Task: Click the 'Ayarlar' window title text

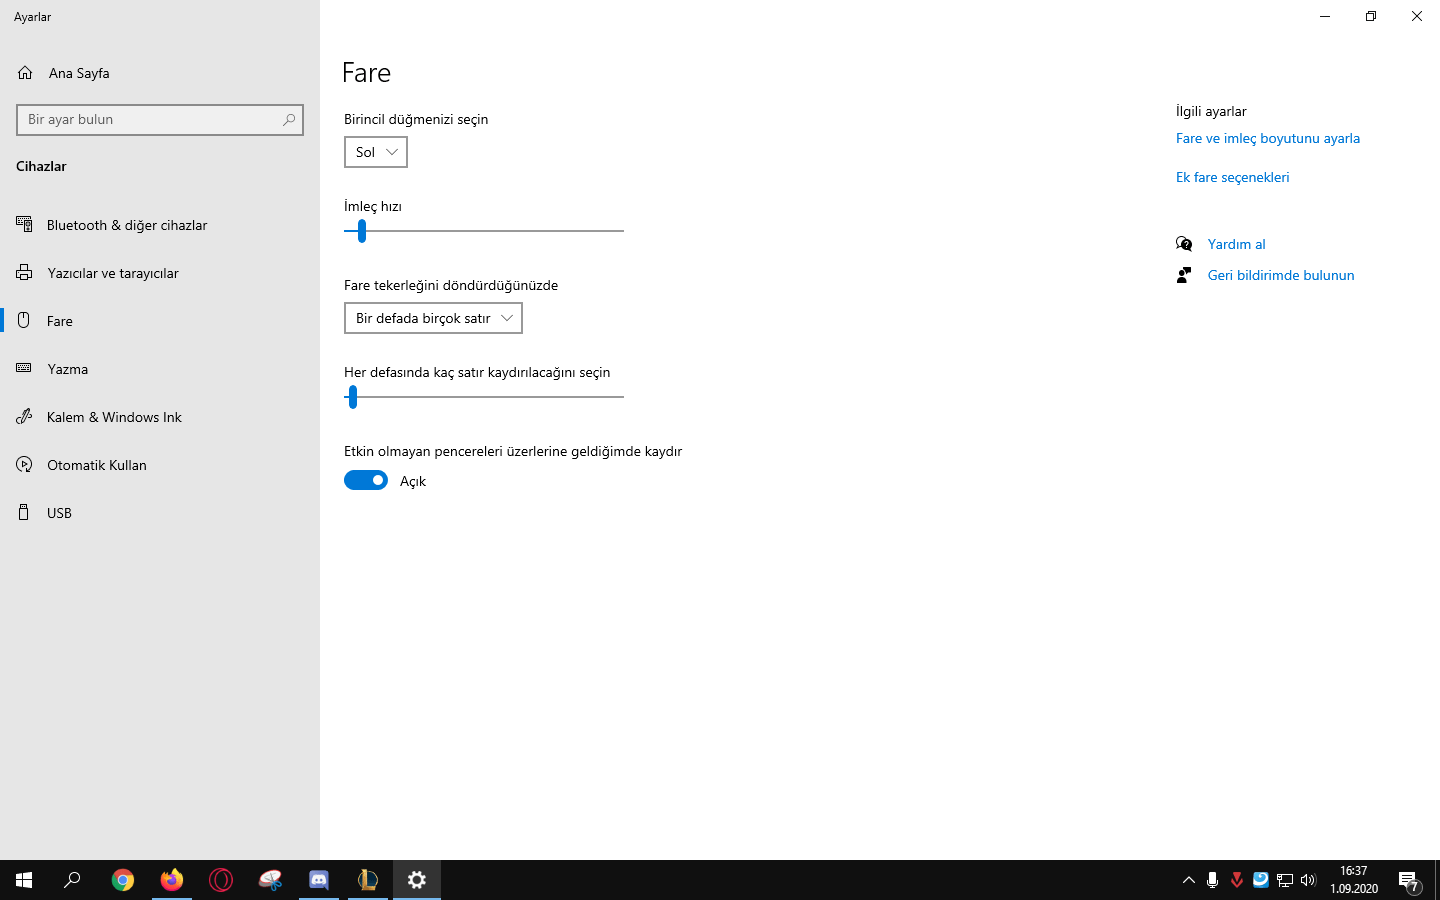Action: coord(32,17)
